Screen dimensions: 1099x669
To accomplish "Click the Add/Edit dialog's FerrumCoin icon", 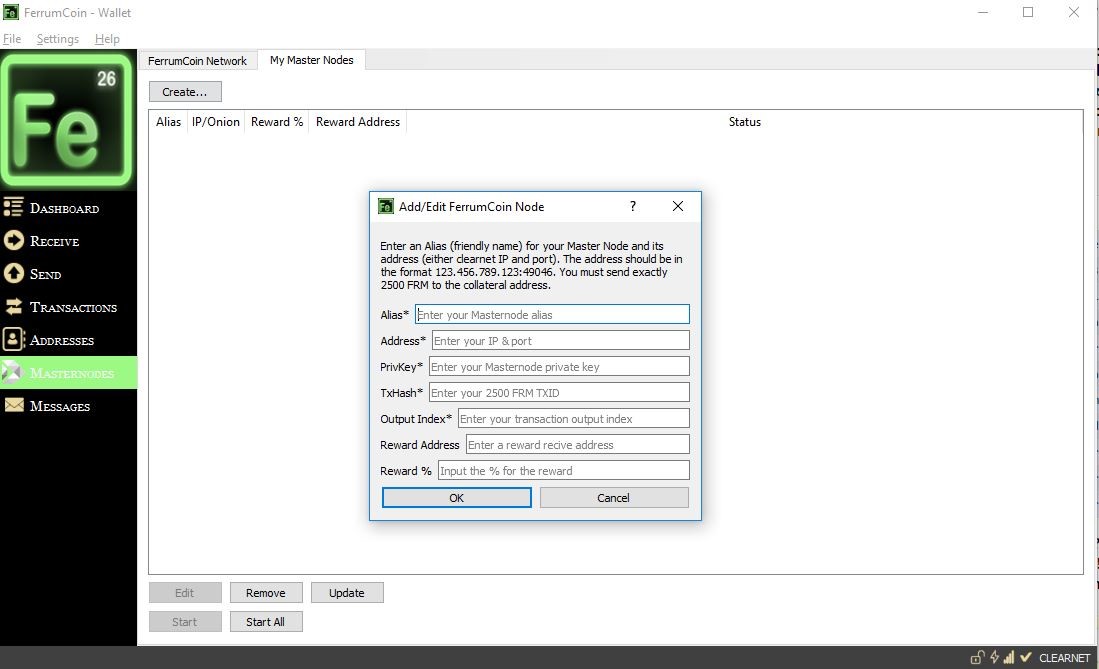I will (385, 206).
